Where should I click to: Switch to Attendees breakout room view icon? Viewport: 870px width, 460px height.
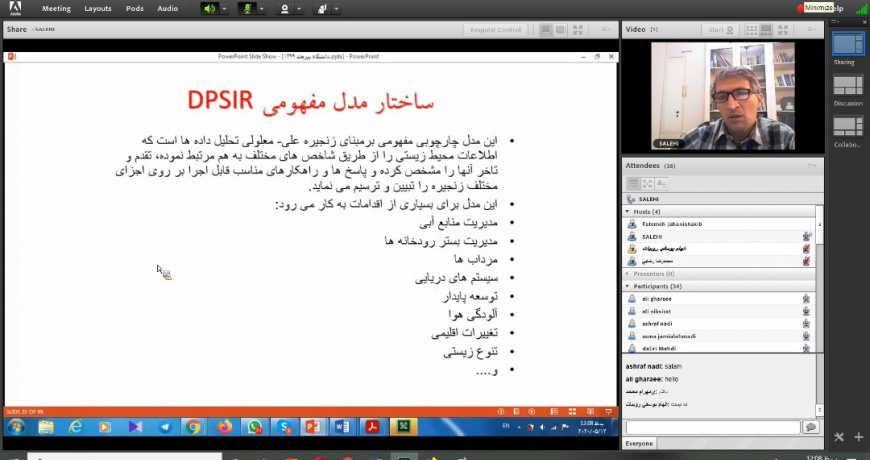click(x=647, y=183)
